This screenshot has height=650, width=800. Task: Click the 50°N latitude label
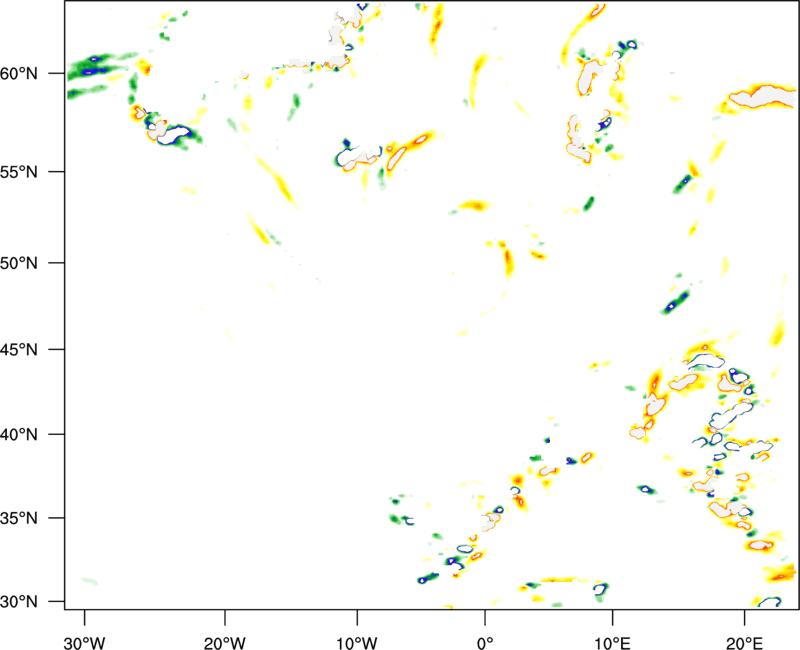pyautogui.click(x=19, y=263)
